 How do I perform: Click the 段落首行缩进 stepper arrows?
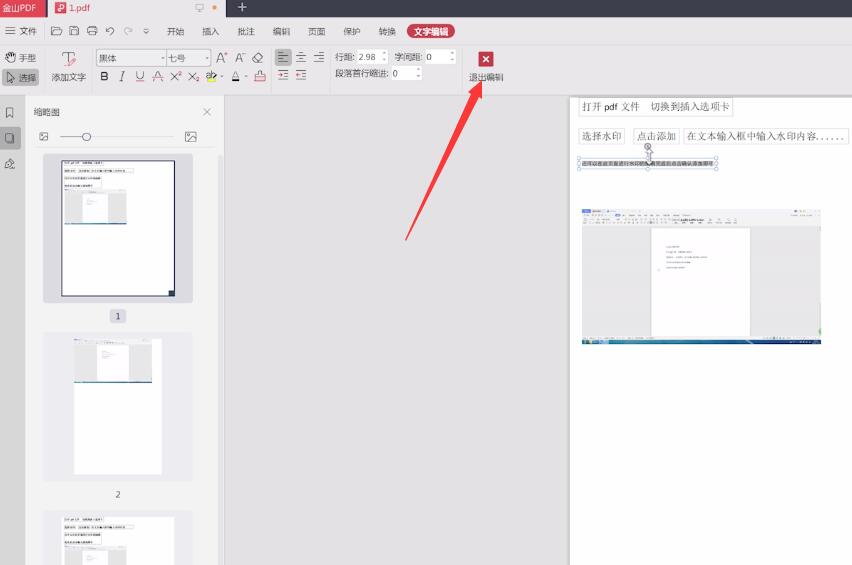pos(418,73)
